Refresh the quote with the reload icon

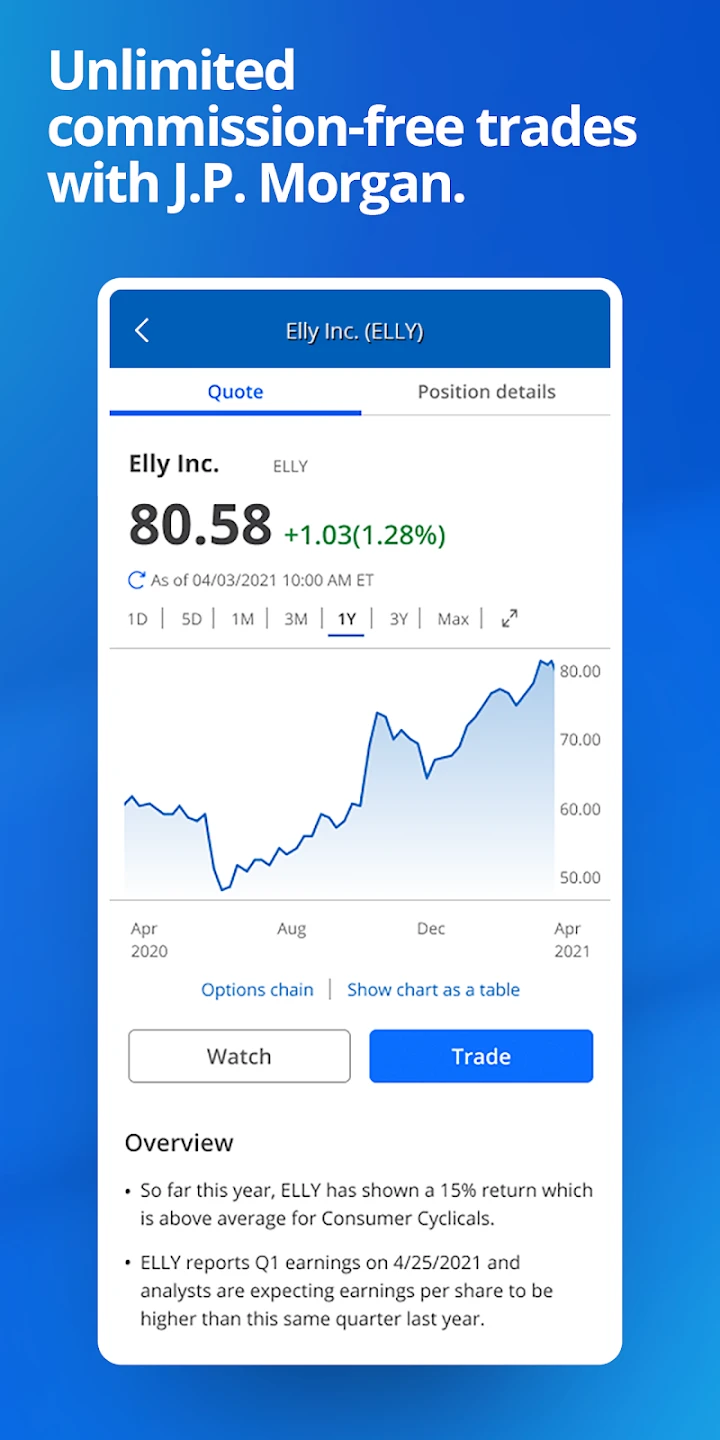point(137,580)
